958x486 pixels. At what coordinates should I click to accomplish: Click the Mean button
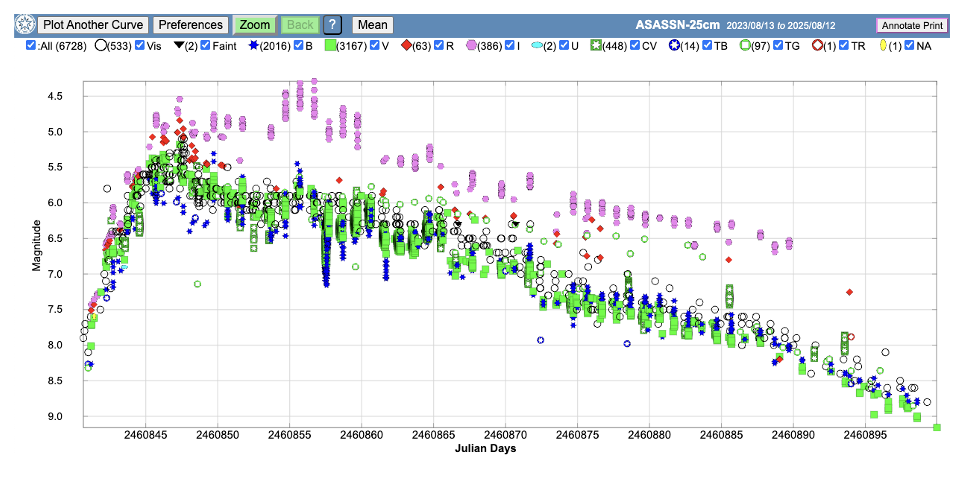[373, 25]
